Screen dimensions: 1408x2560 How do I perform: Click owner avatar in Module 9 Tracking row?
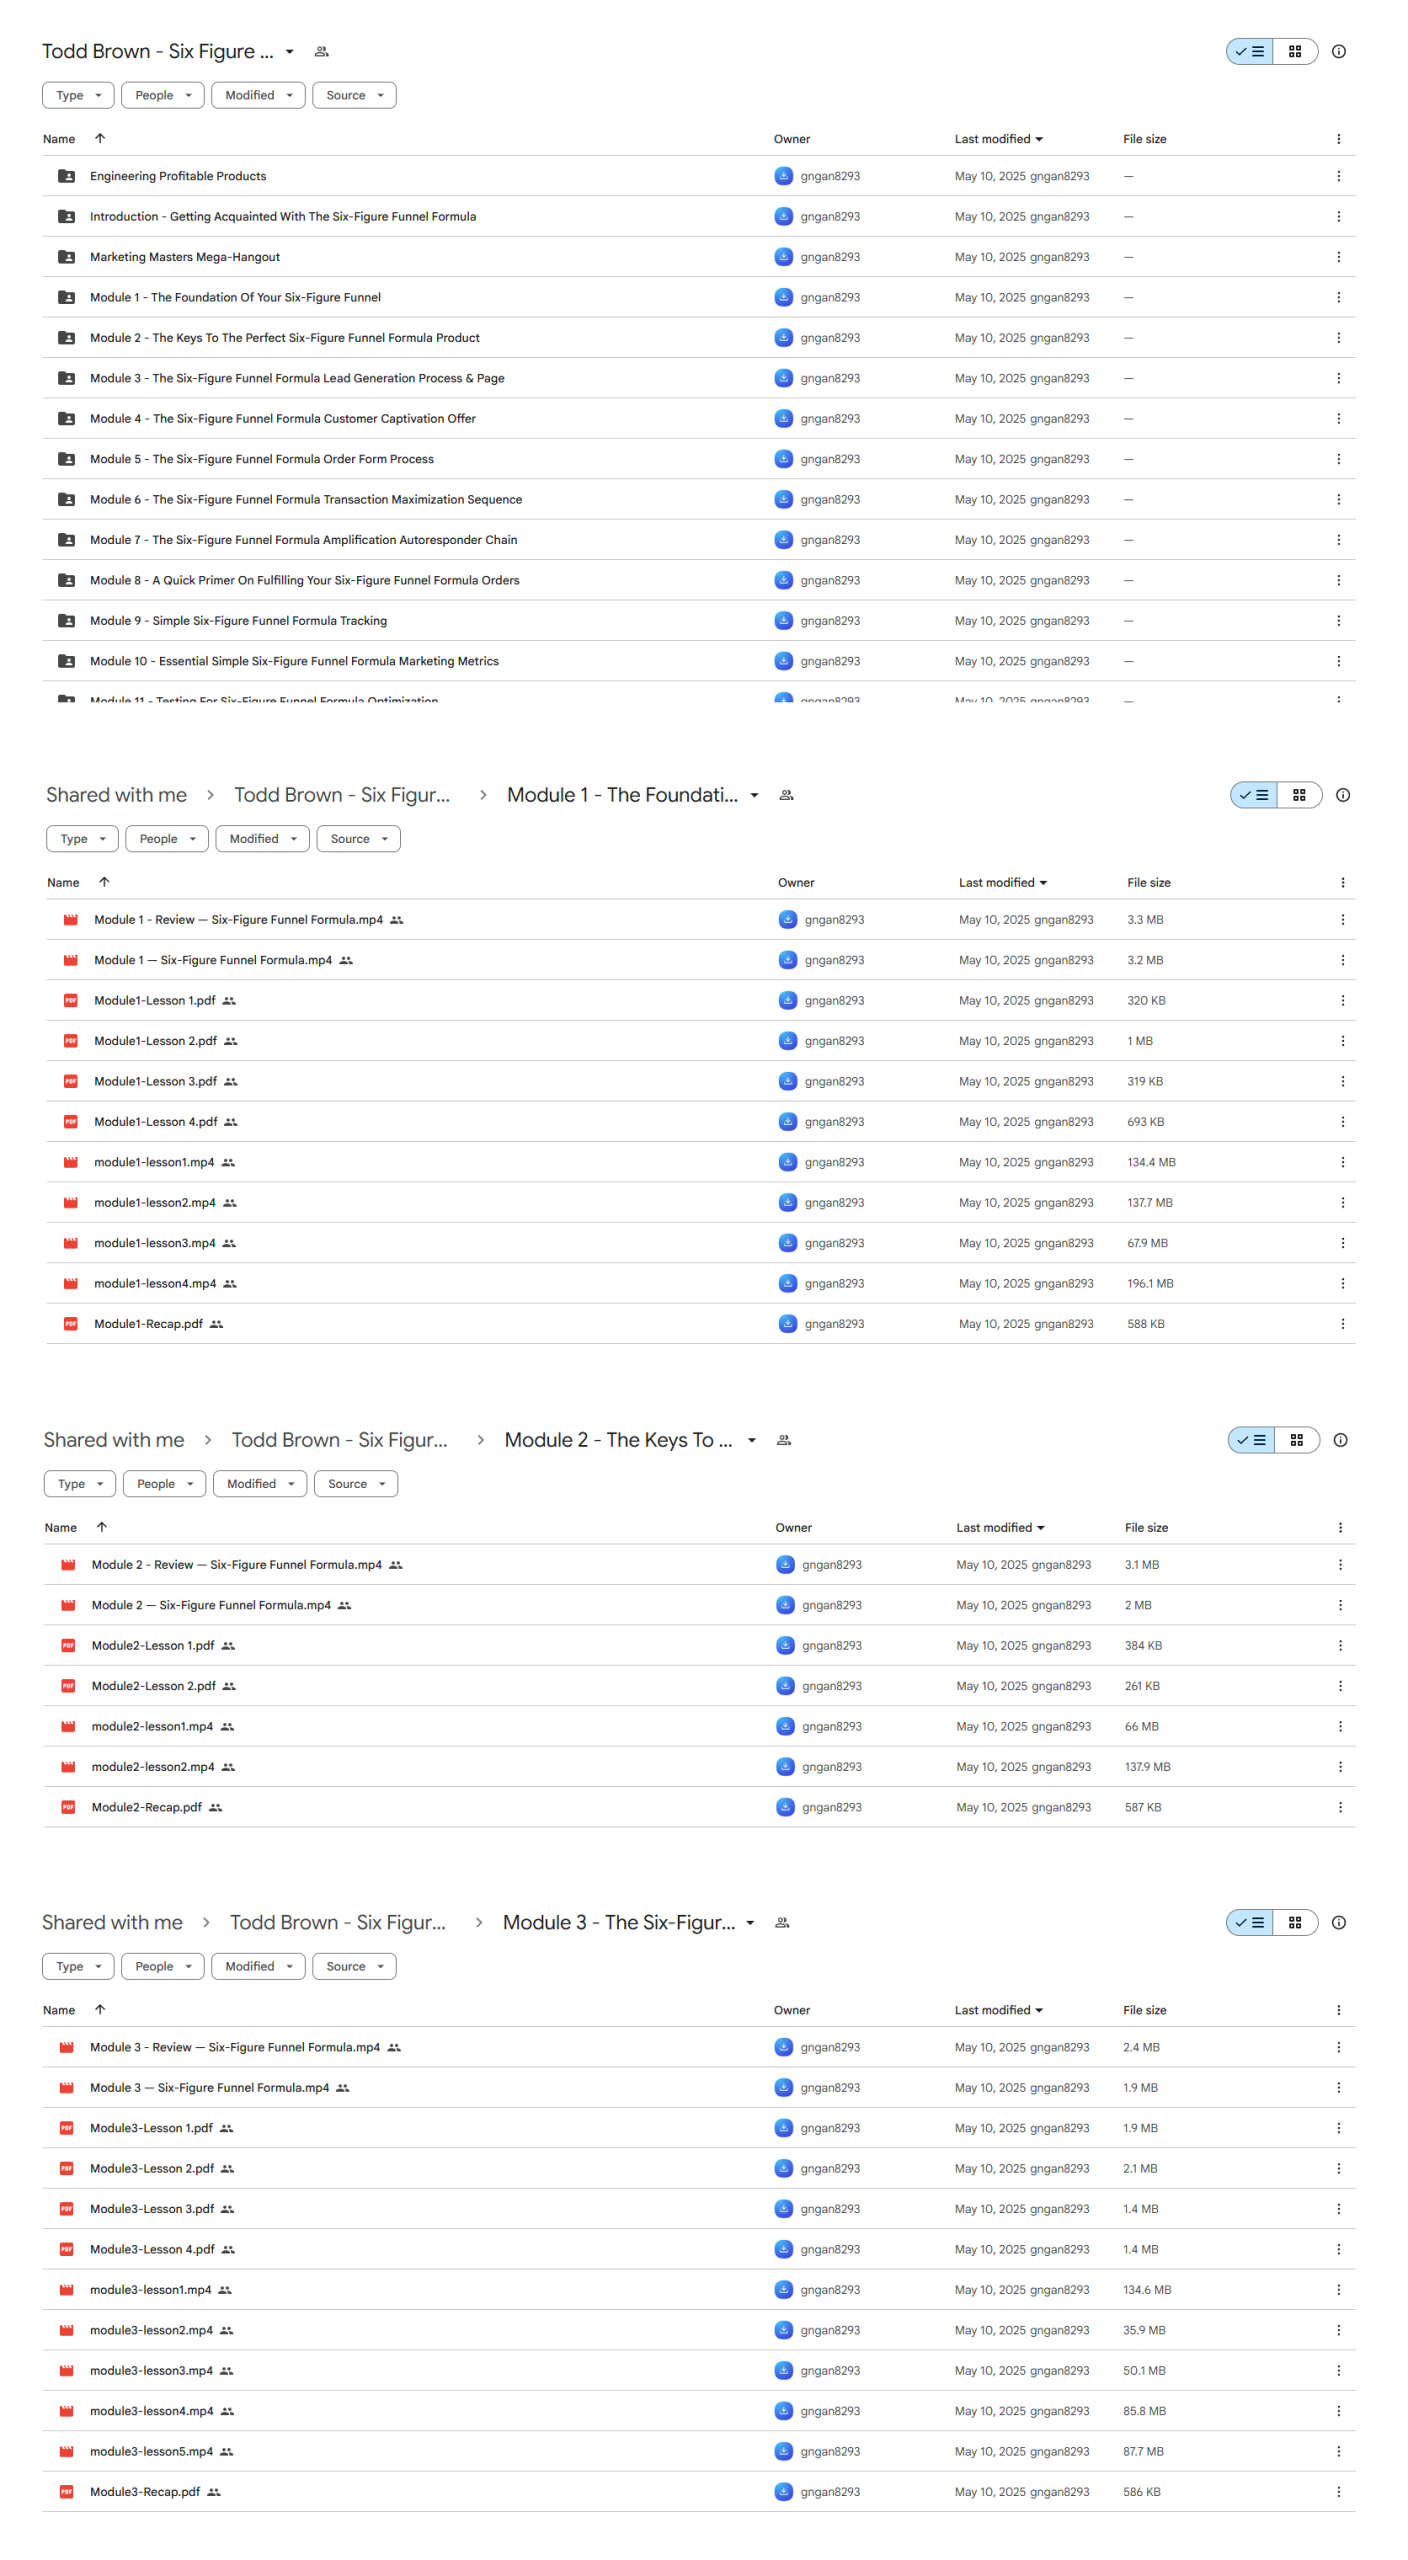coord(783,621)
